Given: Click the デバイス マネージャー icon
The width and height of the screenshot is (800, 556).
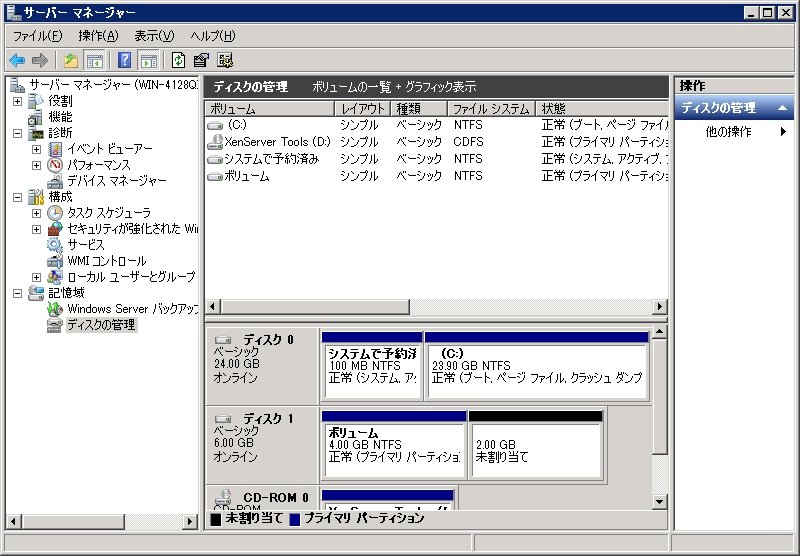Looking at the screenshot, I should point(55,181).
